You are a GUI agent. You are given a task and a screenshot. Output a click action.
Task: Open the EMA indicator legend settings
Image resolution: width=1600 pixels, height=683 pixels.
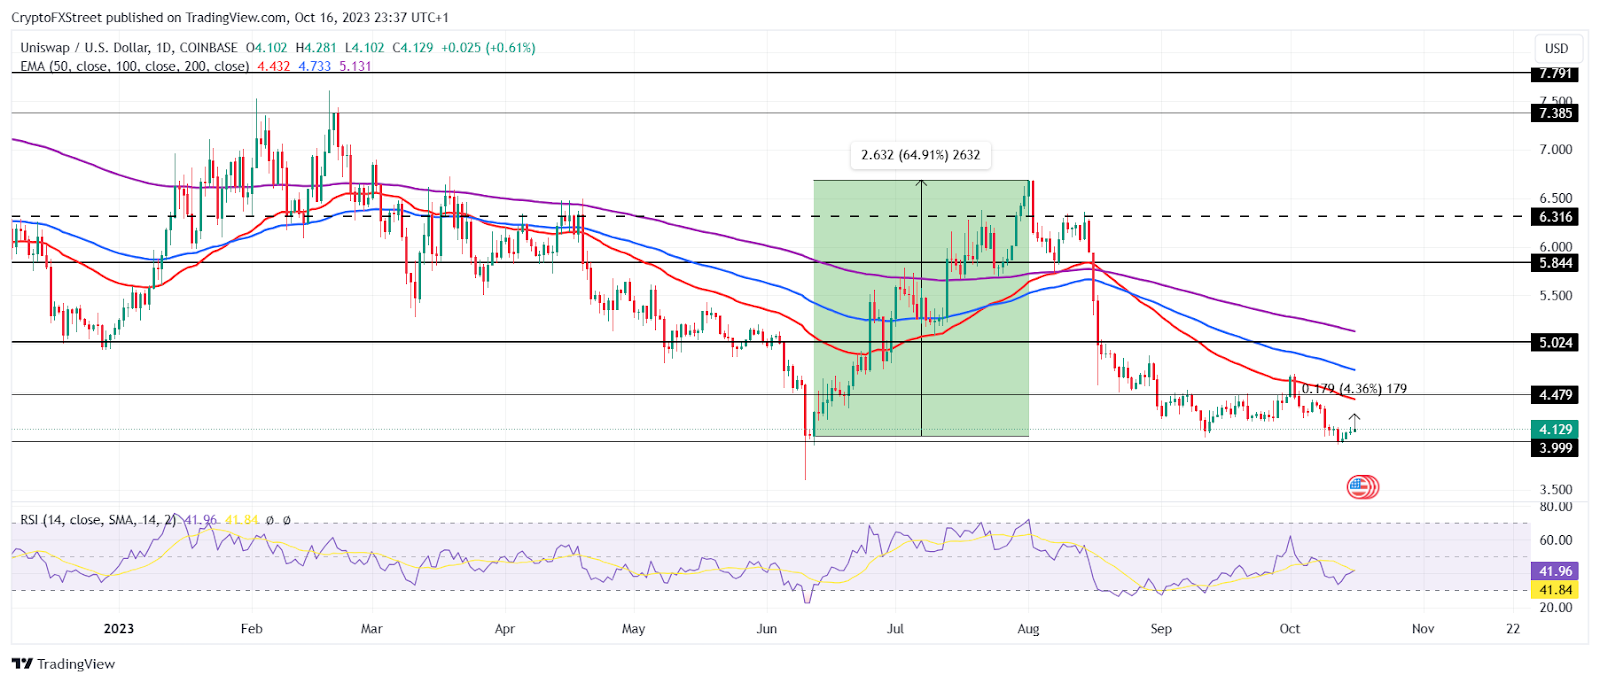[134, 66]
